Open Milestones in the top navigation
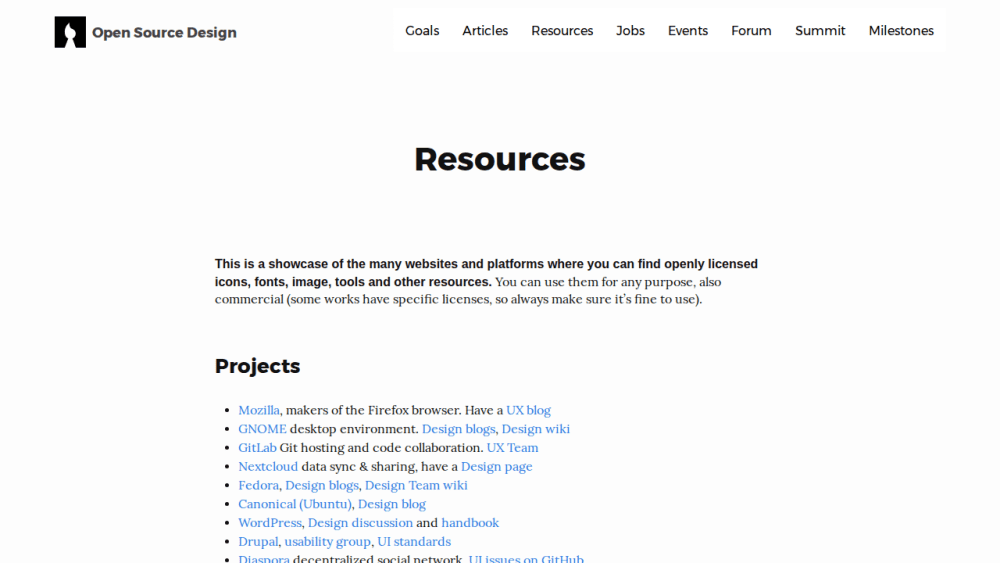This screenshot has height=563, width=1000. pyautogui.click(x=901, y=31)
